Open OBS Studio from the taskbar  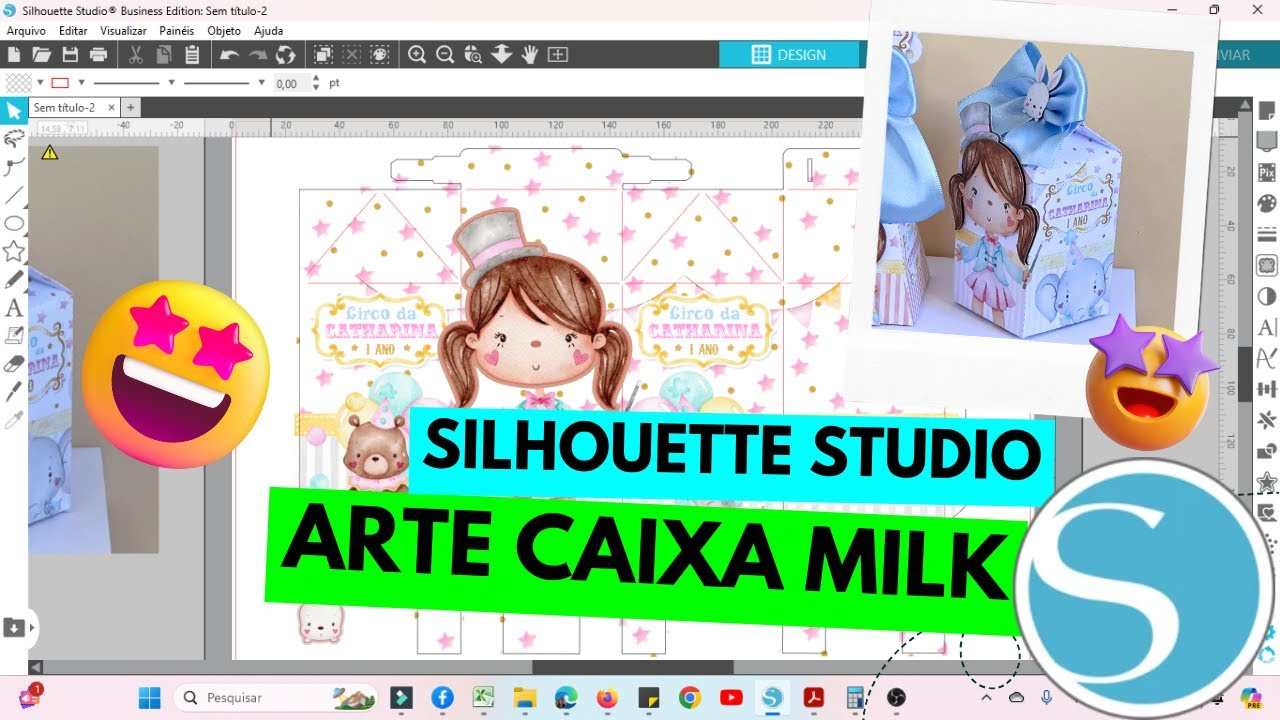click(x=896, y=697)
